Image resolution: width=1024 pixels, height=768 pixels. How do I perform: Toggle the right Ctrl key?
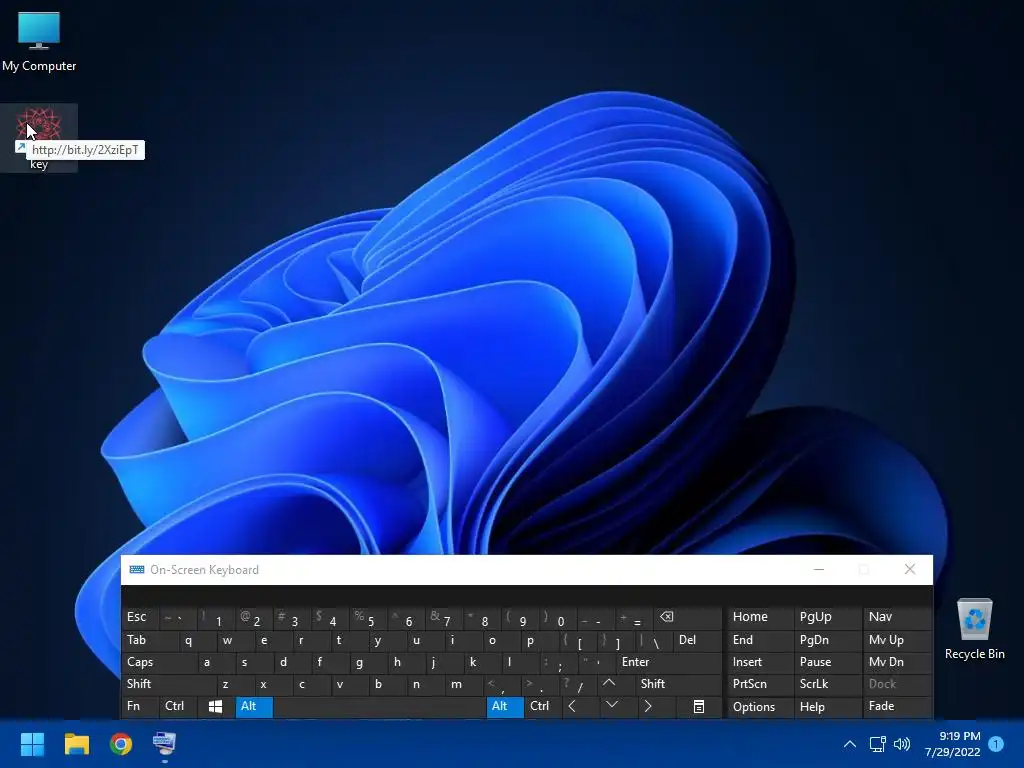[x=543, y=707]
